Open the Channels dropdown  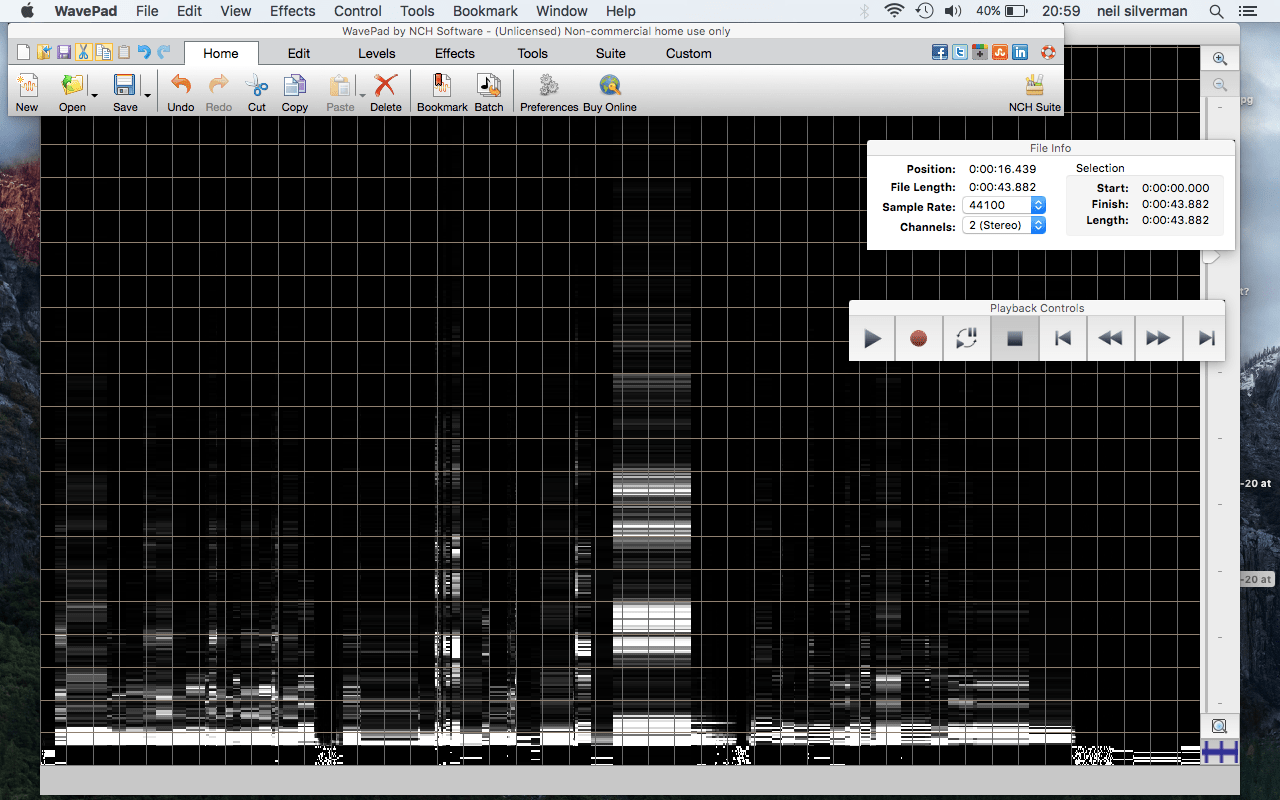(1037, 226)
